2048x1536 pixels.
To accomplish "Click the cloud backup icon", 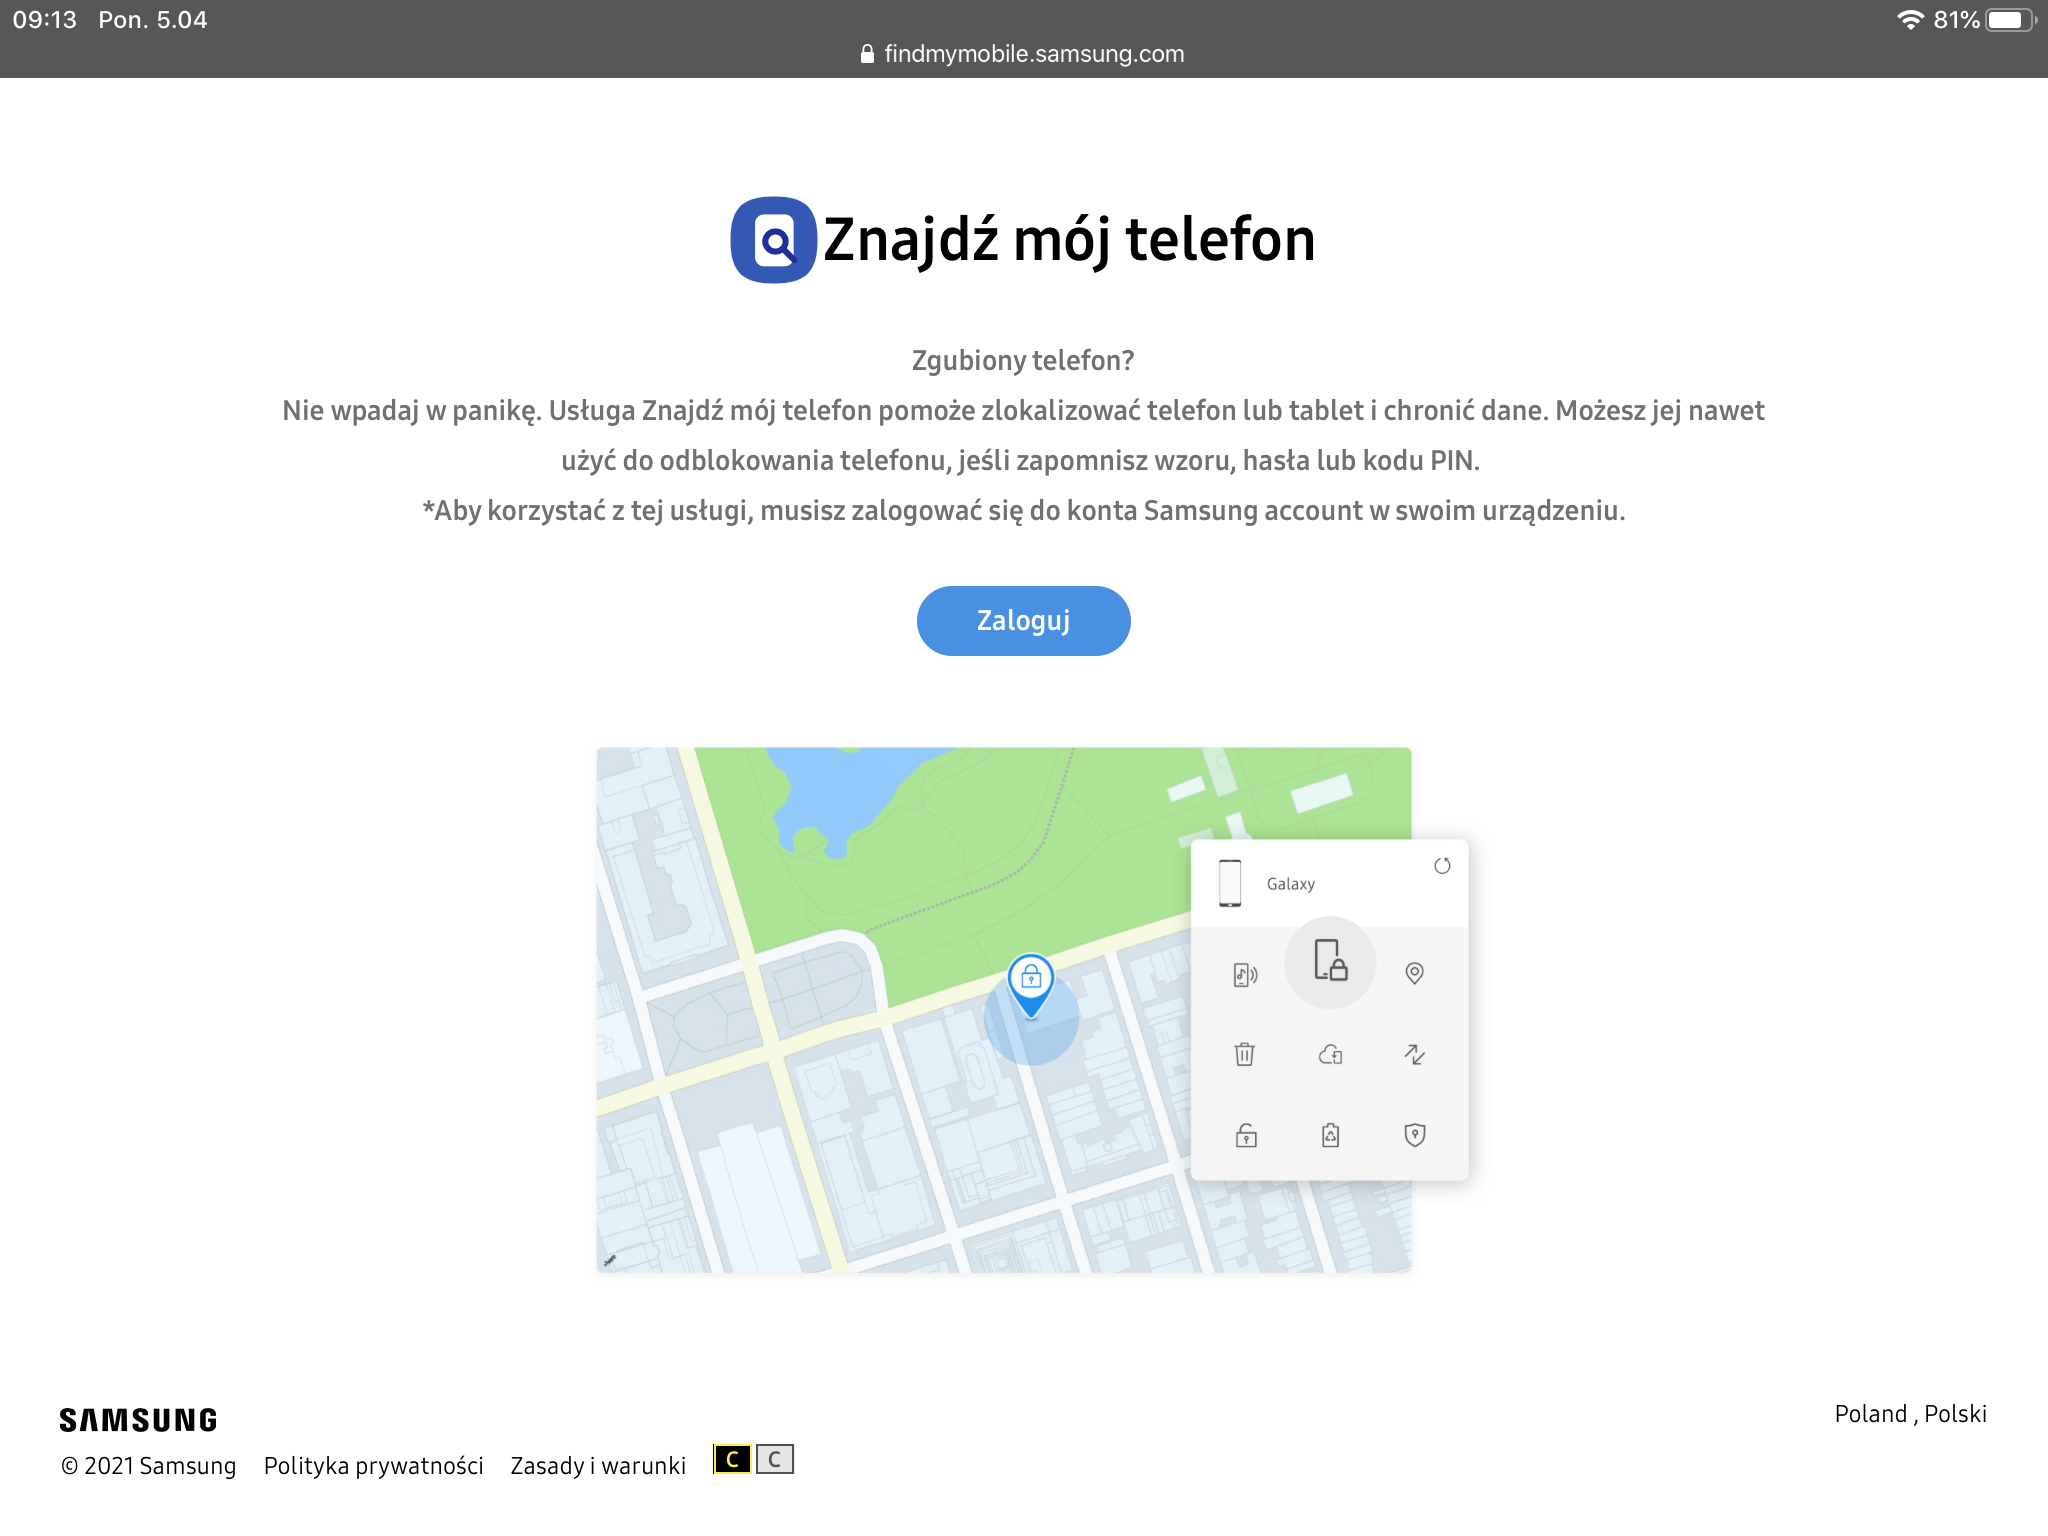I will tap(1330, 1054).
